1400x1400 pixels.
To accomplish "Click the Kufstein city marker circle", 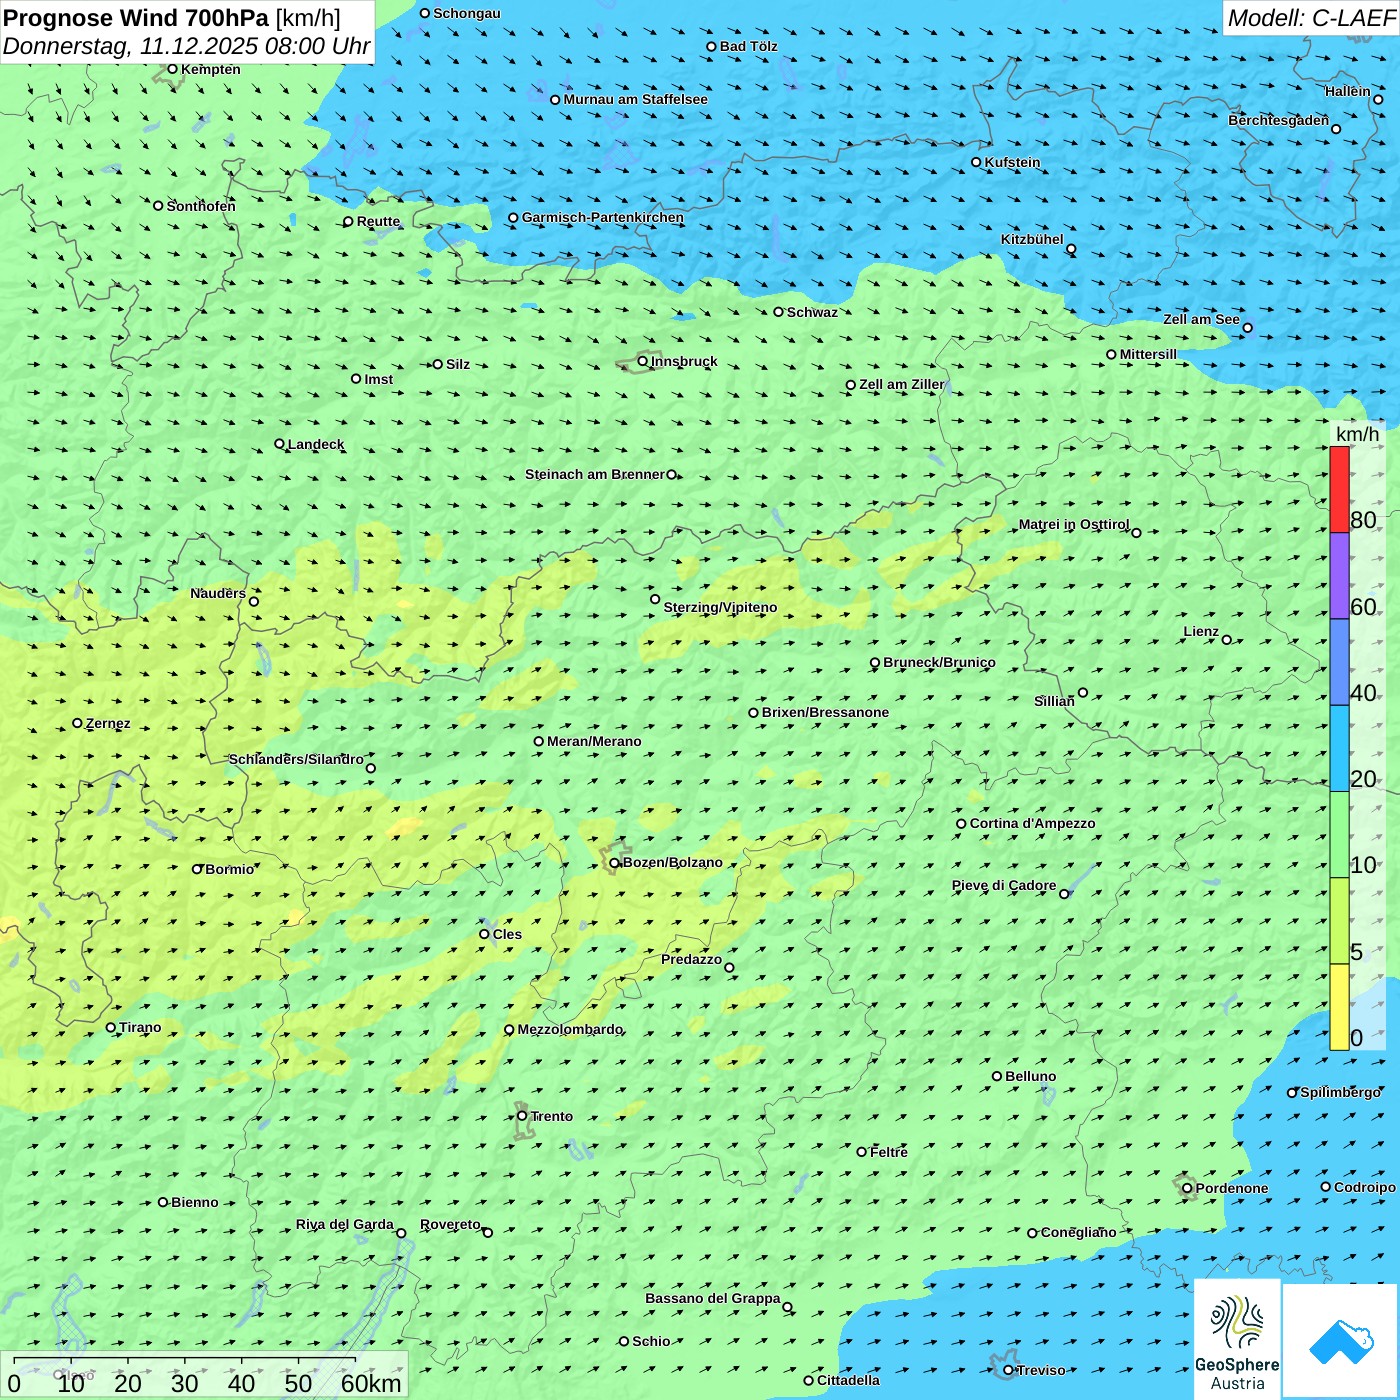I will 977,162.
